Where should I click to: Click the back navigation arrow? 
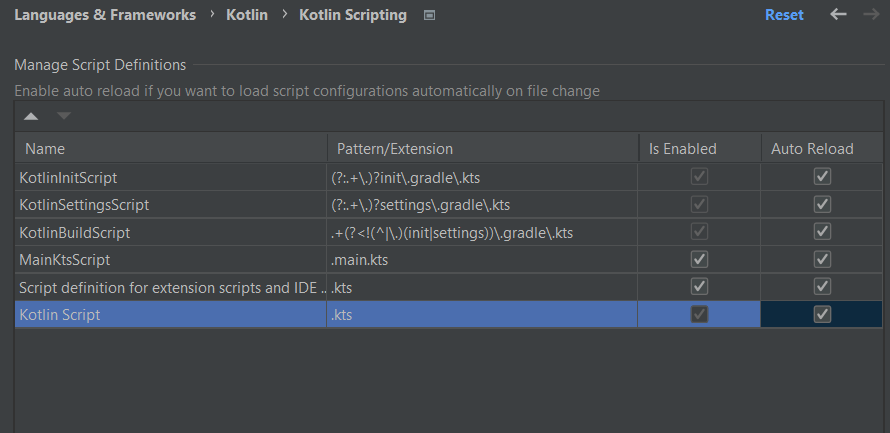click(838, 15)
